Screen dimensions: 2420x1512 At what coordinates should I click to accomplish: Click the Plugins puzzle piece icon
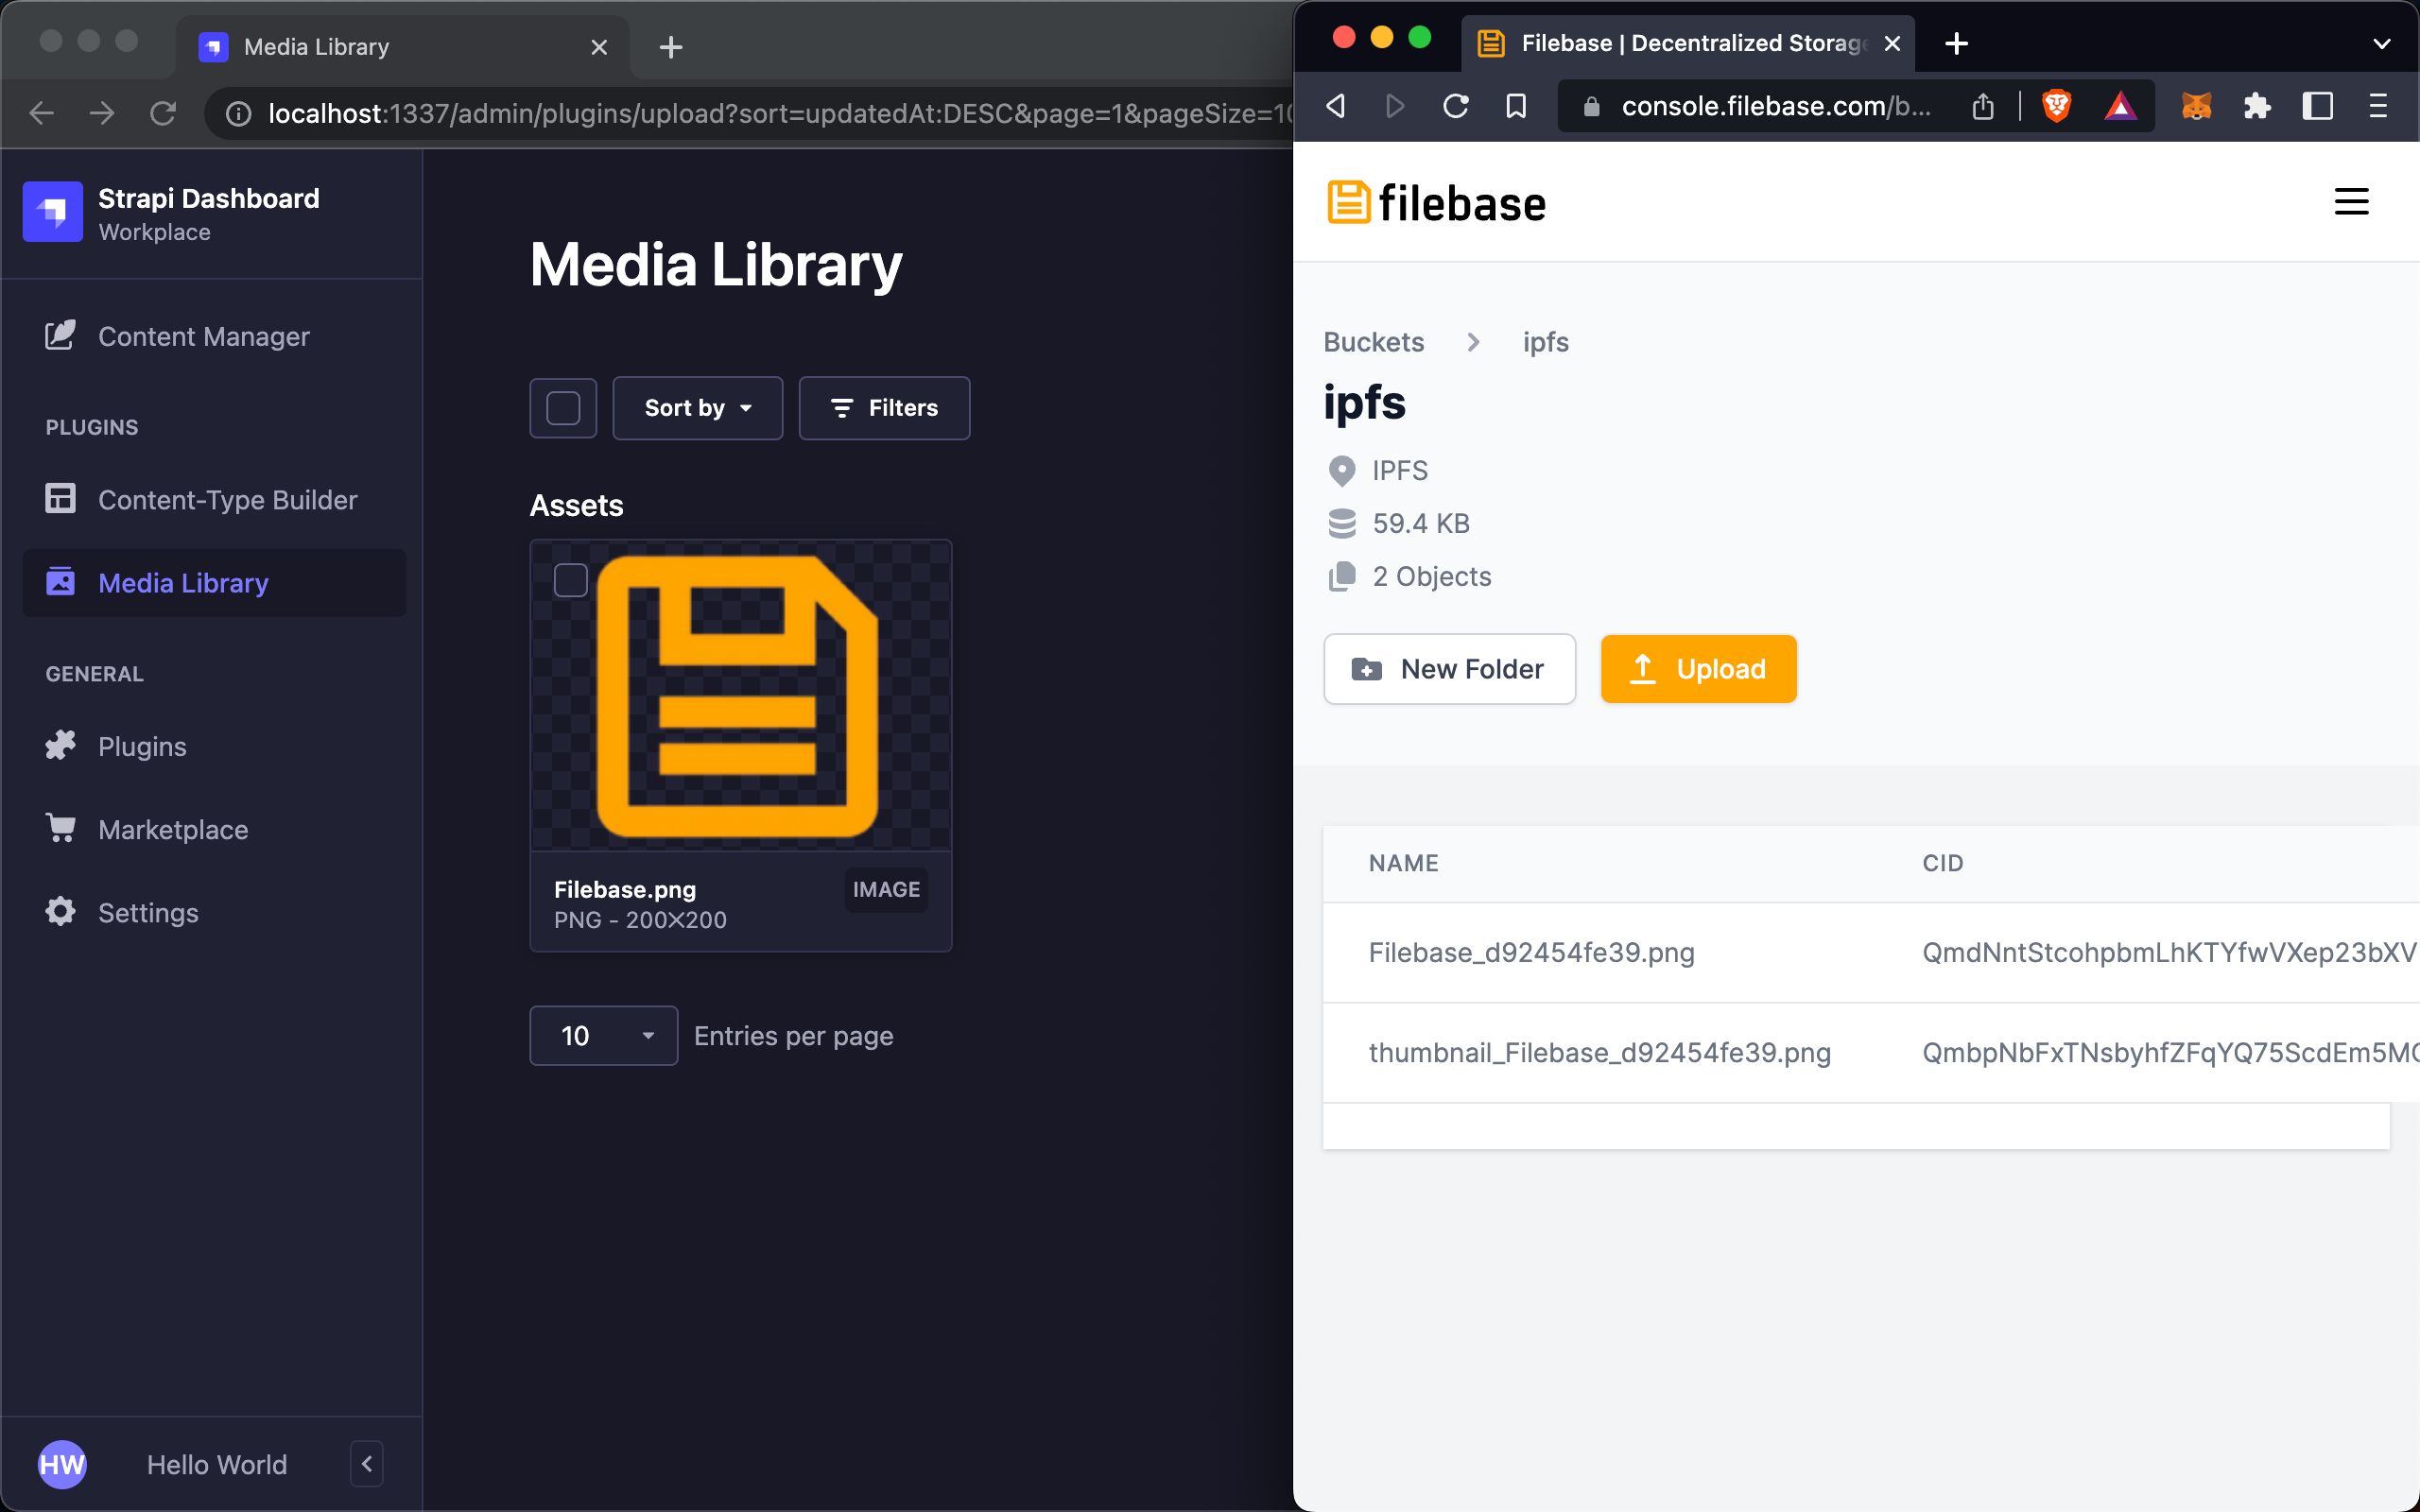(x=60, y=745)
